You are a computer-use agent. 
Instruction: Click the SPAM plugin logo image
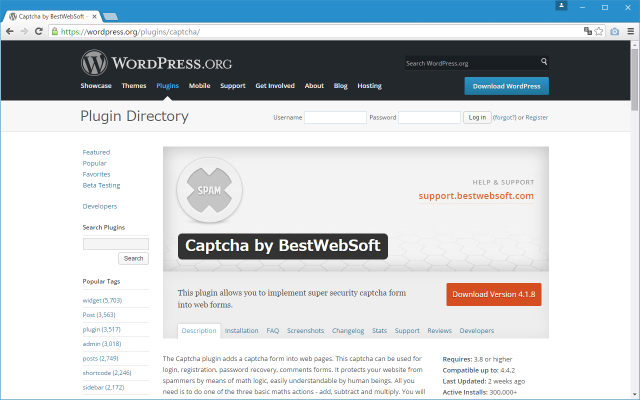click(x=209, y=190)
